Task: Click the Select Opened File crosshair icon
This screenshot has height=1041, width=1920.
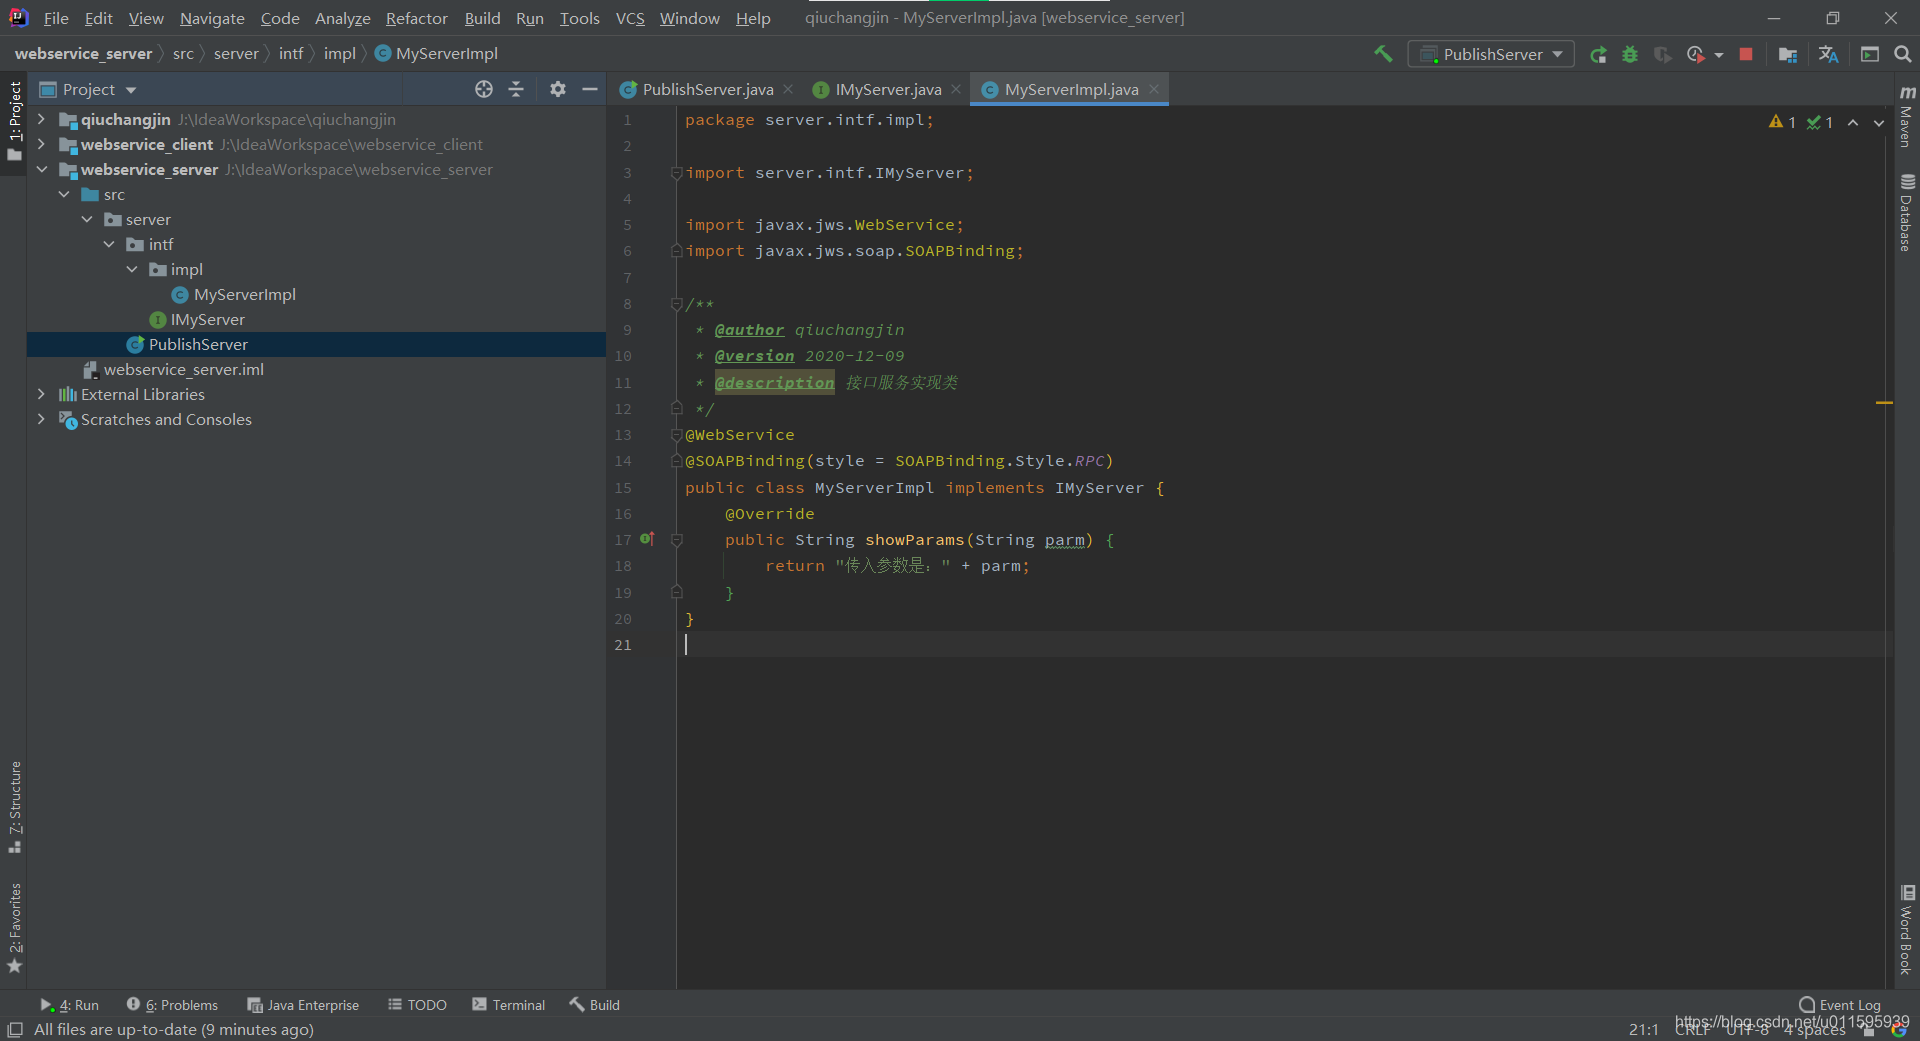Action: click(x=484, y=89)
